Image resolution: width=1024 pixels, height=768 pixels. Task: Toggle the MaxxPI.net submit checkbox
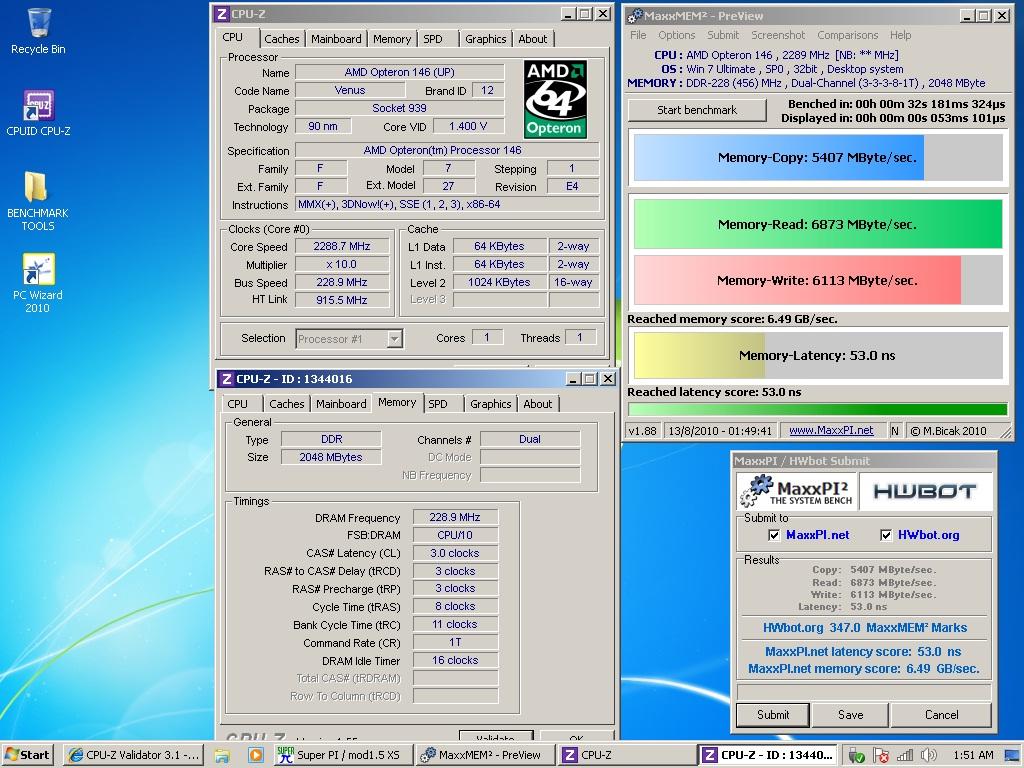pyautogui.click(x=774, y=535)
